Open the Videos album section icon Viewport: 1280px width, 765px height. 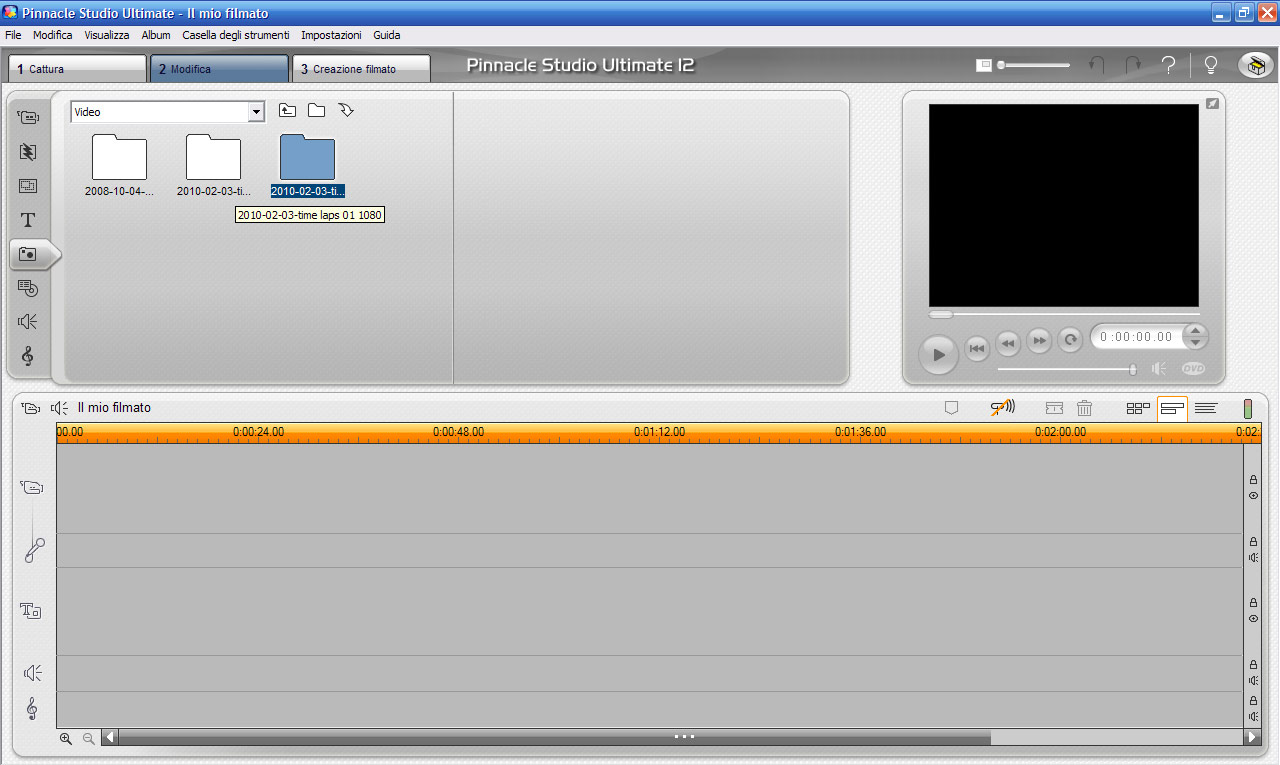[28, 117]
